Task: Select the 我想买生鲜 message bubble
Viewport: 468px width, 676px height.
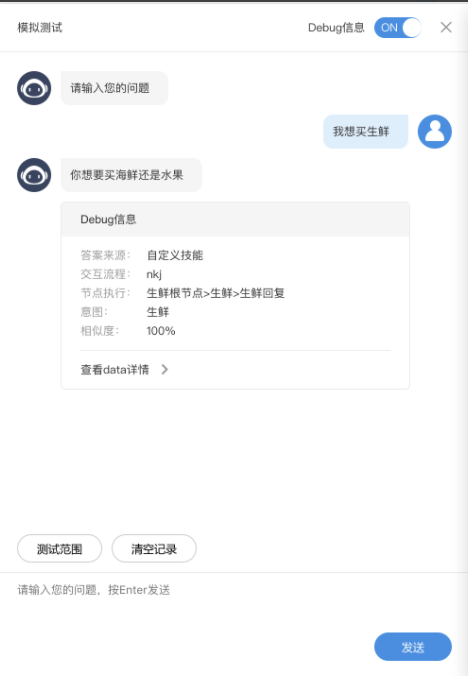Action: (365, 131)
